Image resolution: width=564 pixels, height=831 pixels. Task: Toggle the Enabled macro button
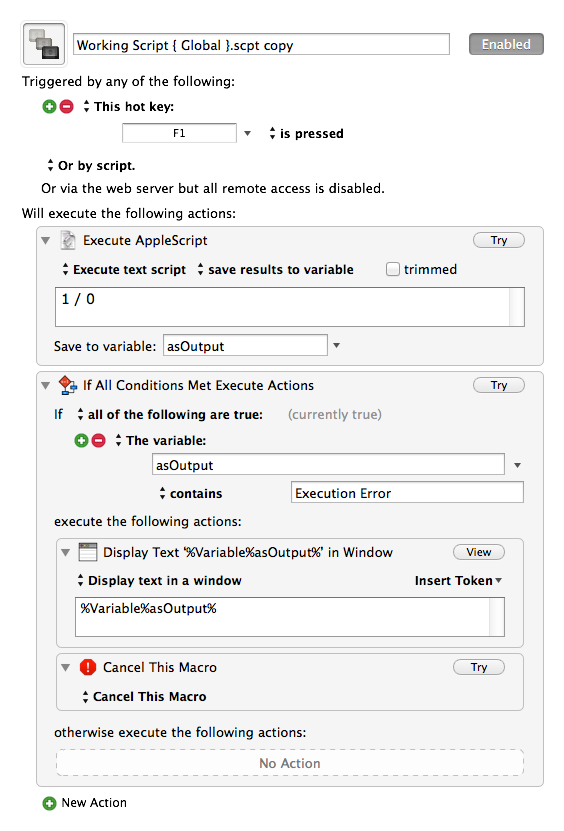point(506,45)
